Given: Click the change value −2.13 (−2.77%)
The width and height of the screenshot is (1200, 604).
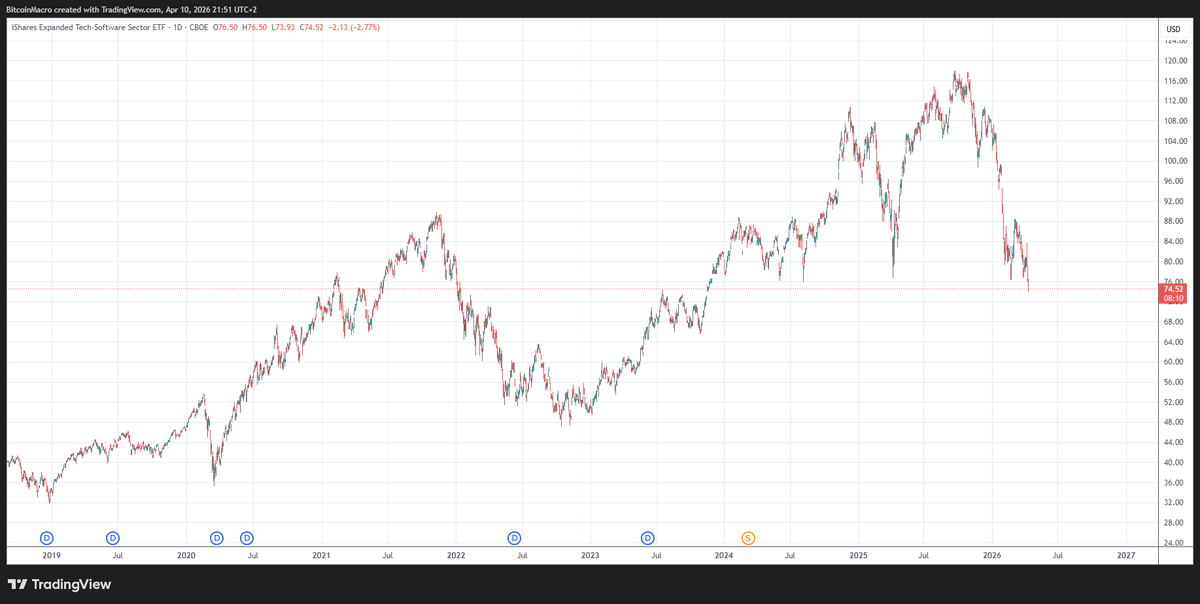Looking at the screenshot, I should [x=354, y=27].
